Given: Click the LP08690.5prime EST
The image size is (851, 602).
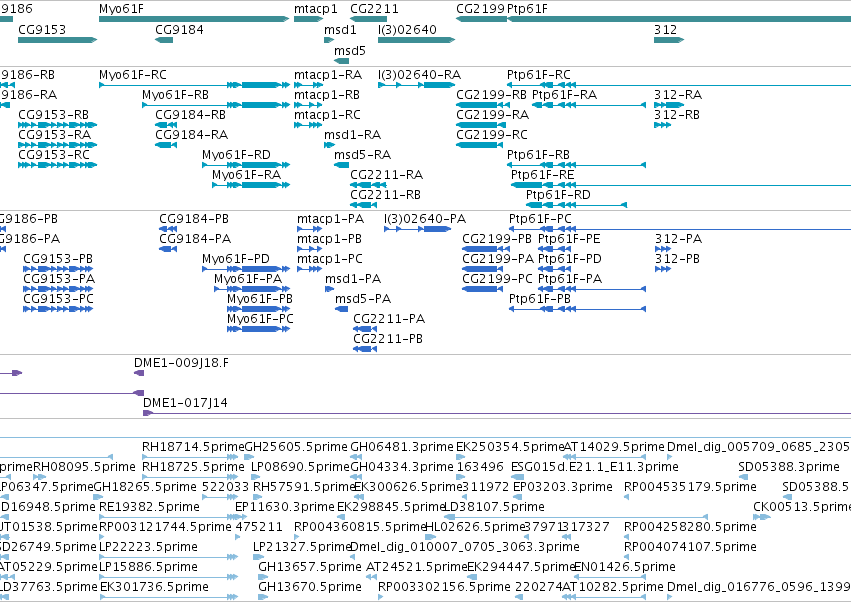Looking at the screenshot, I should pos(256,477).
